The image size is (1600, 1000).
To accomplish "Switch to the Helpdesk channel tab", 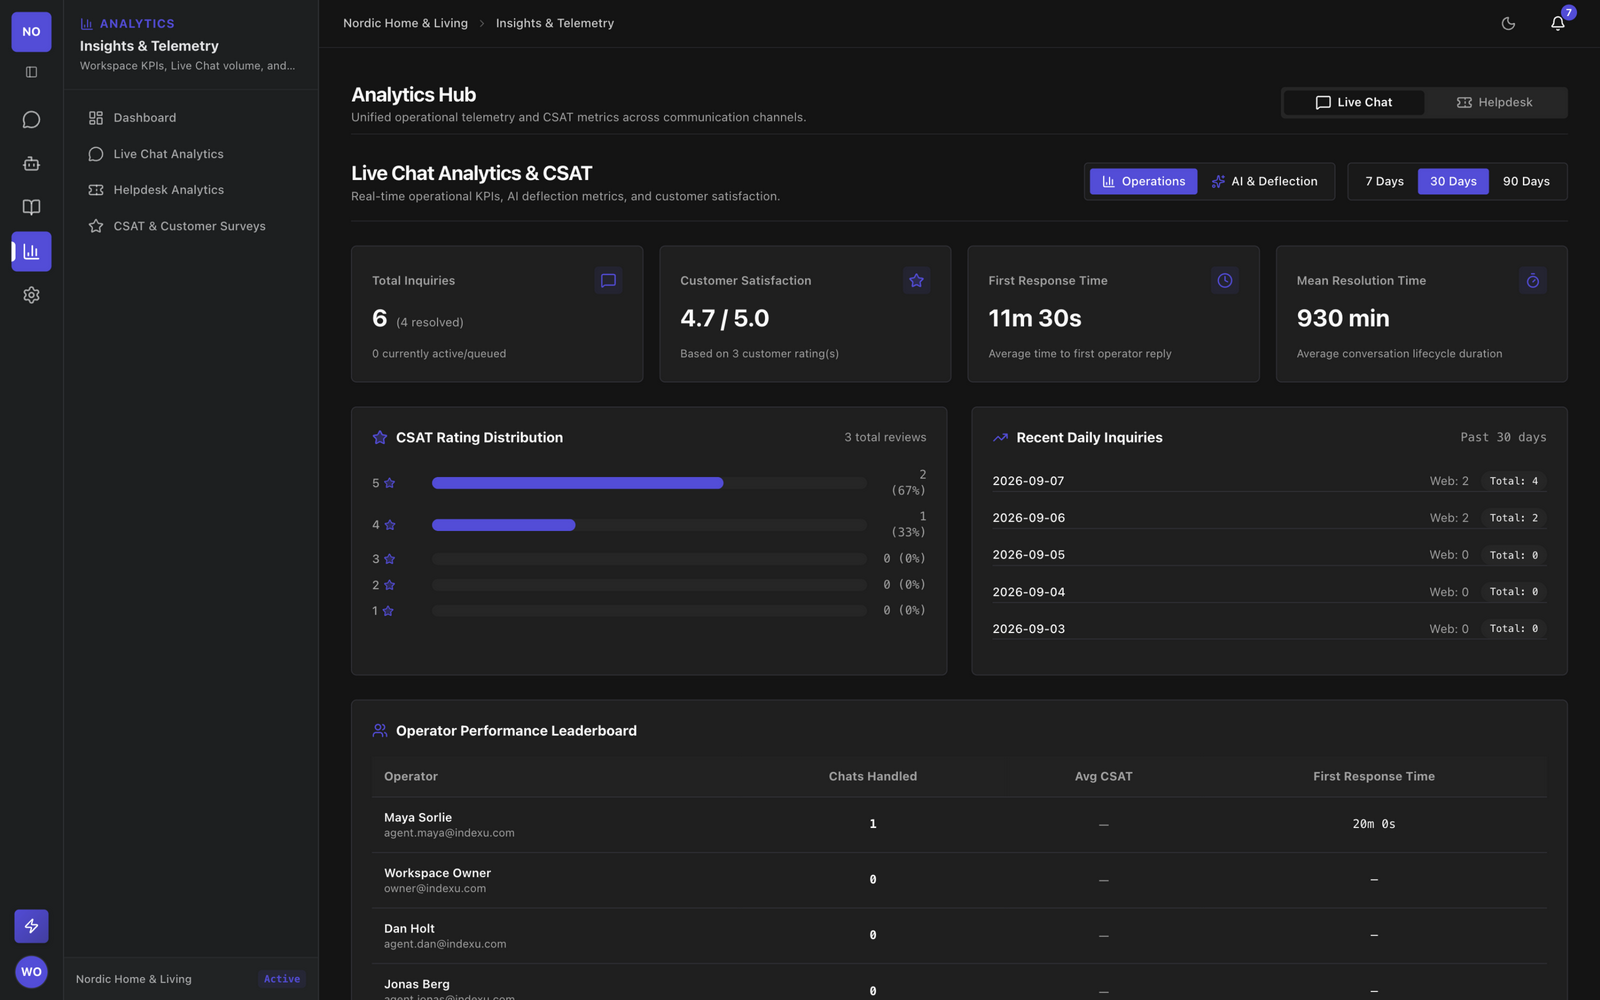I will (x=1495, y=102).
